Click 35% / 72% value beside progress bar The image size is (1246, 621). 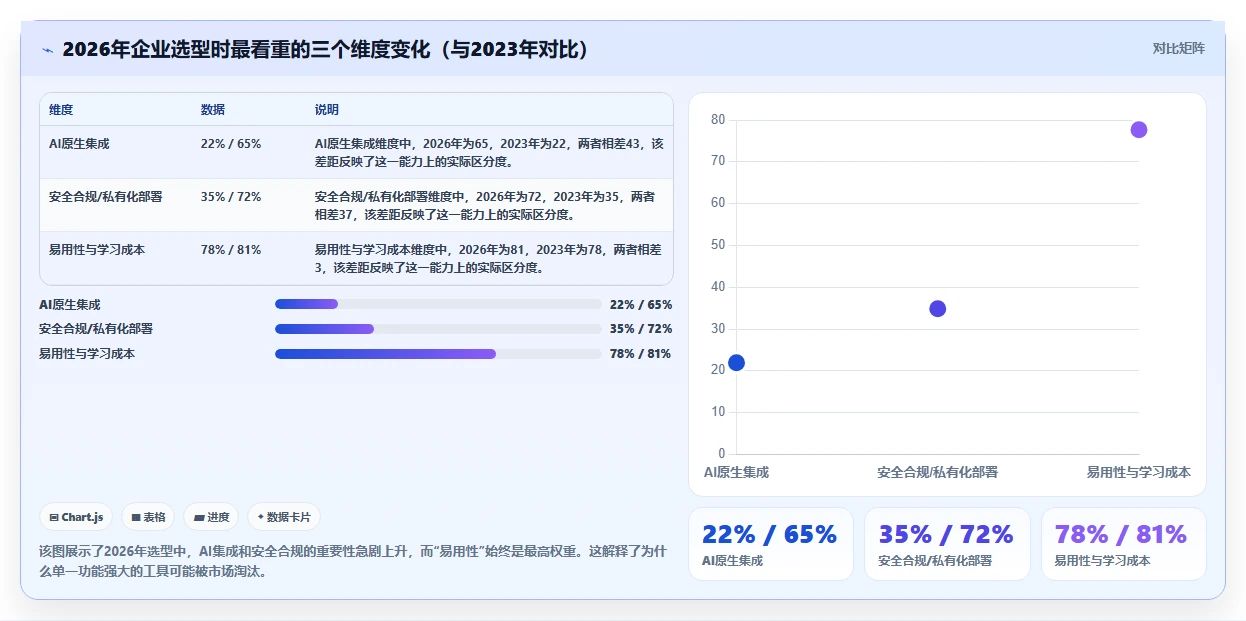click(x=641, y=328)
